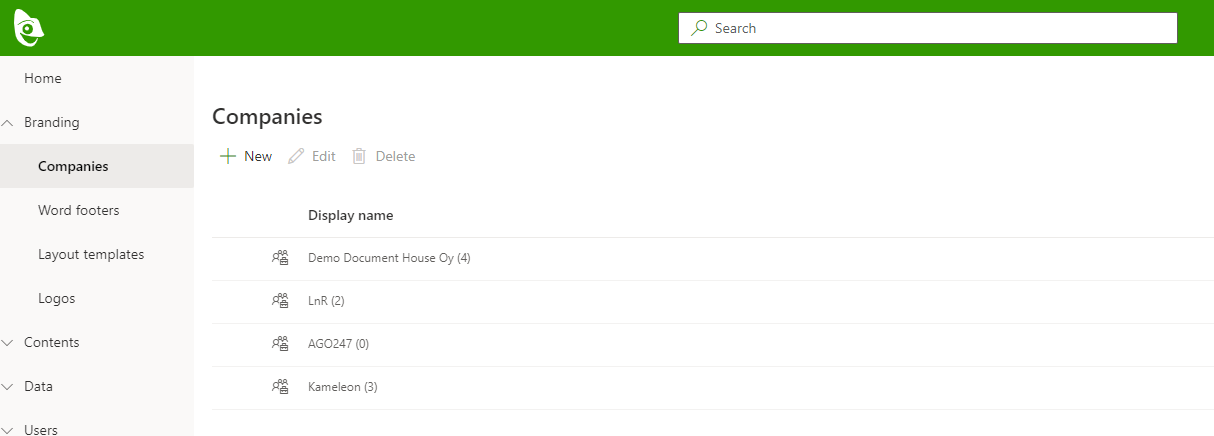The image size is (1214, 436).
Task: Select the Kameleon (3) row
Action: click(x=713, y=387)
